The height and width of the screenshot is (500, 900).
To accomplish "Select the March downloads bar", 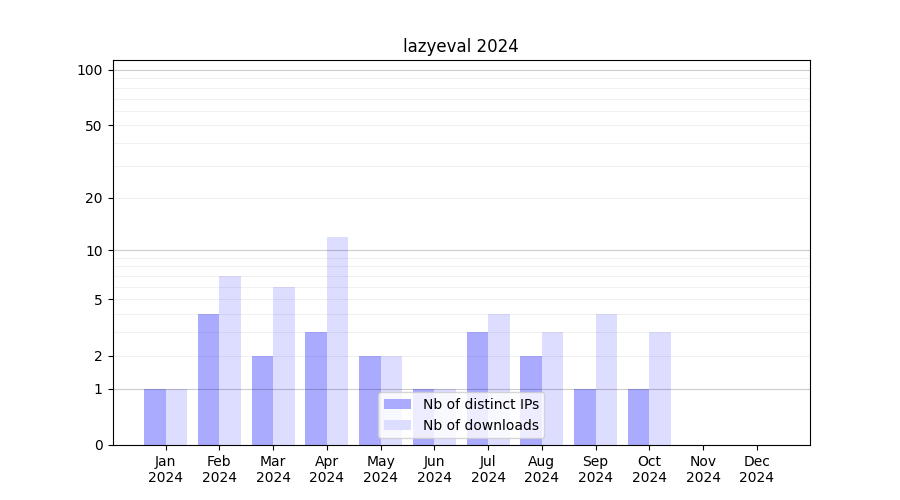I will pos(284,366).
